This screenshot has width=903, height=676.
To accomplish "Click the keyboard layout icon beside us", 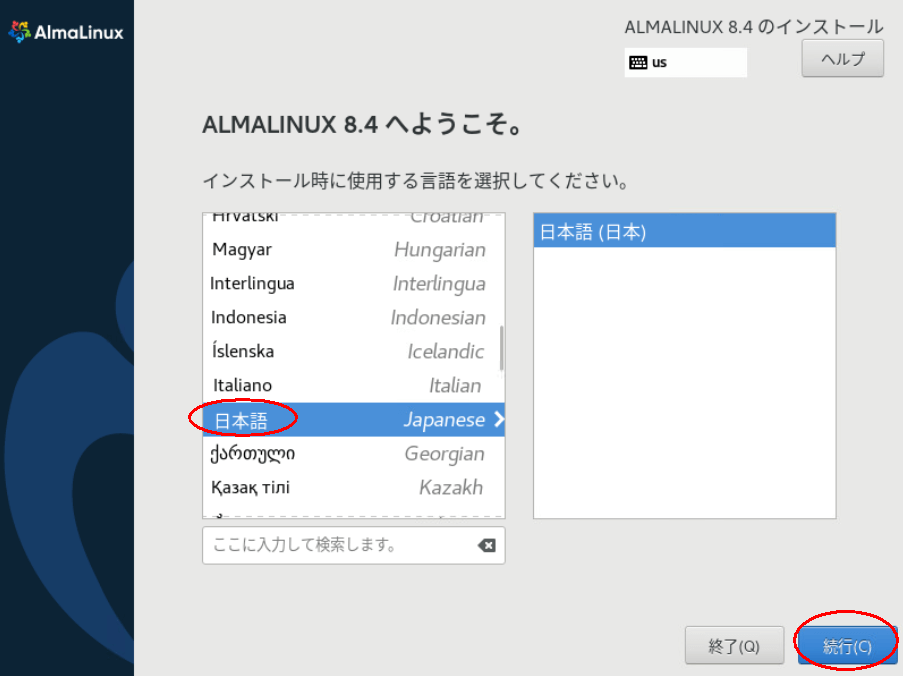I will [x=638, y=62].
